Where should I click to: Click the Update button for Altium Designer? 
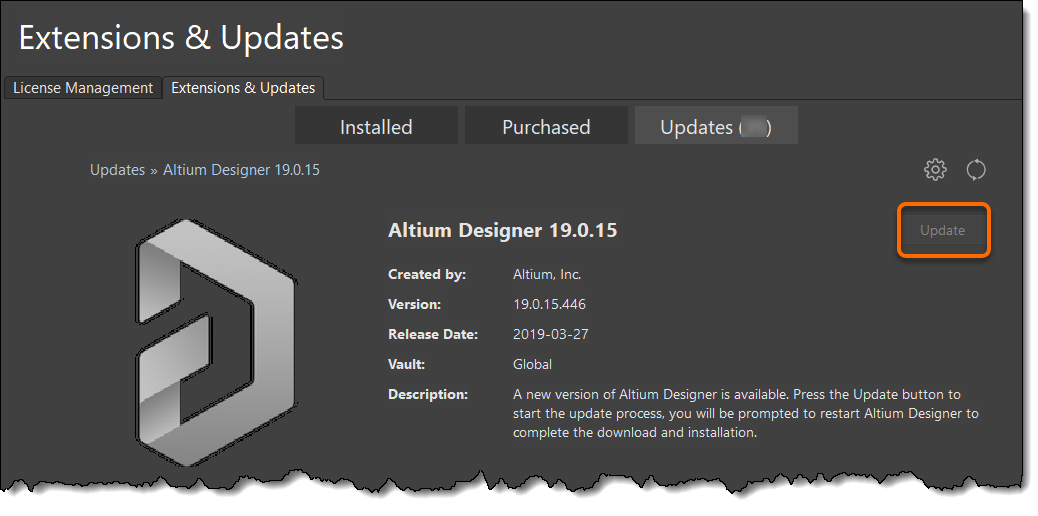coord(943,231)
